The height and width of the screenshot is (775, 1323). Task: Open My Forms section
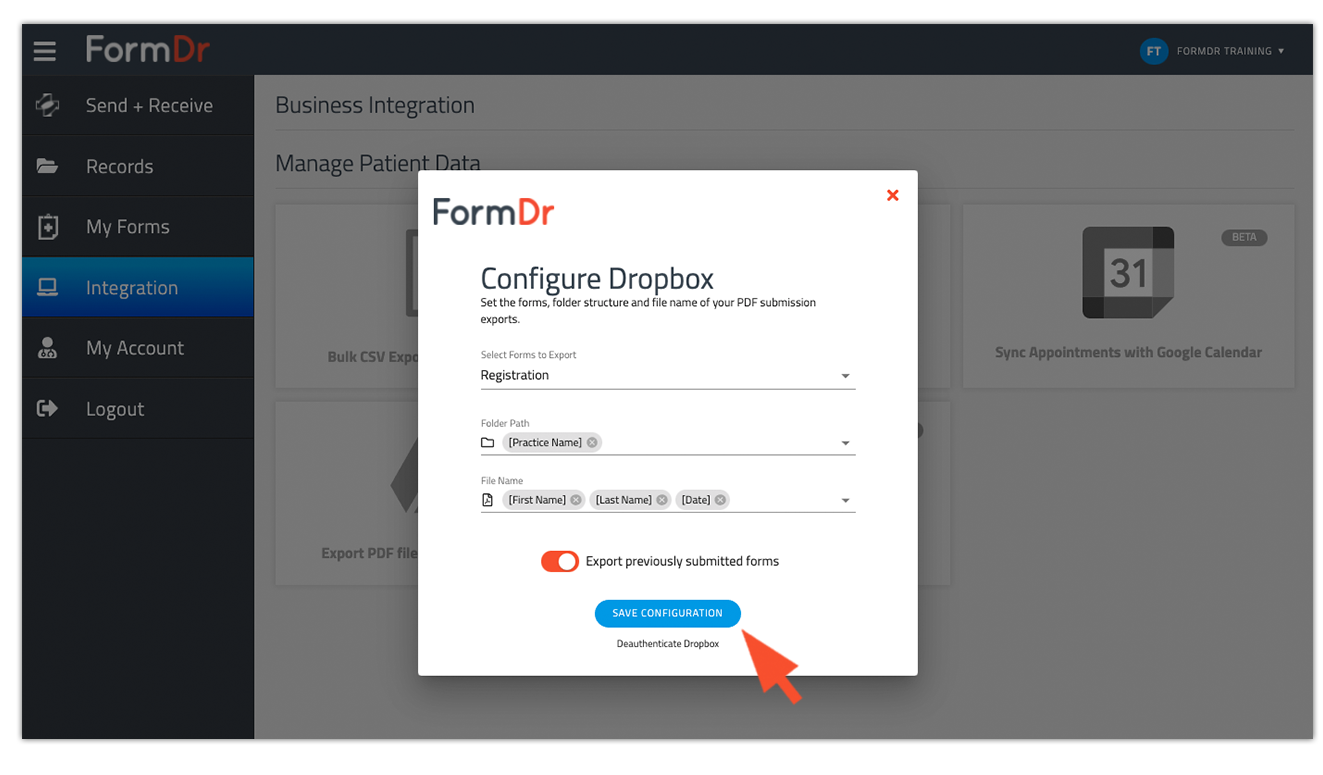point(138,227)
